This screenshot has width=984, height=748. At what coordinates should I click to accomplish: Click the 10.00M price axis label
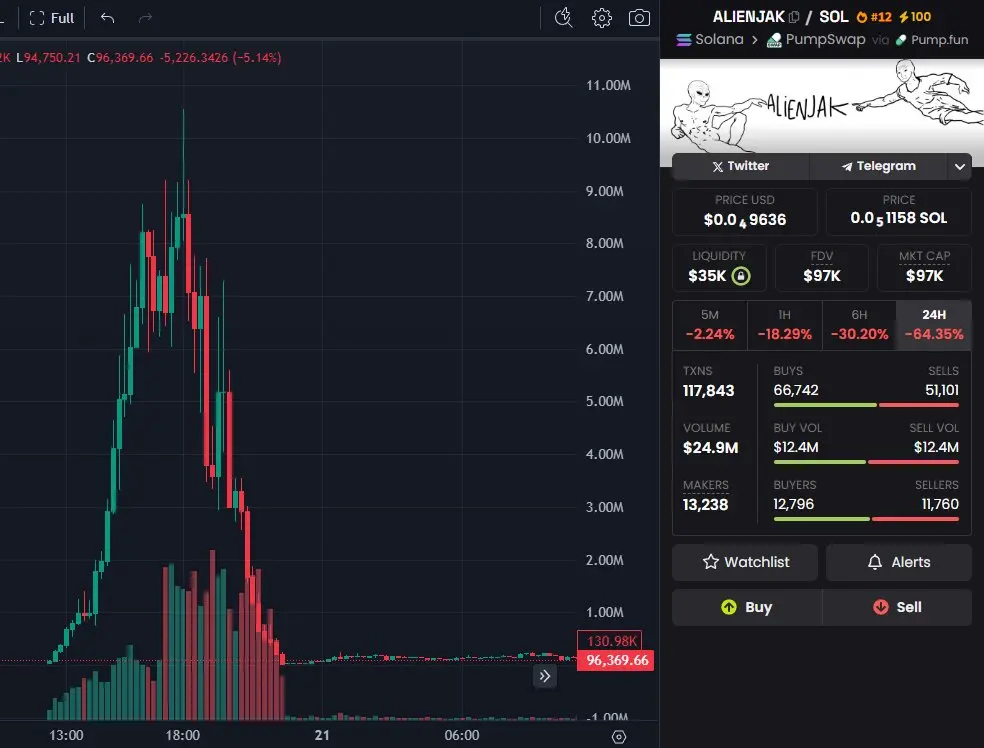(x=608, y=139)
